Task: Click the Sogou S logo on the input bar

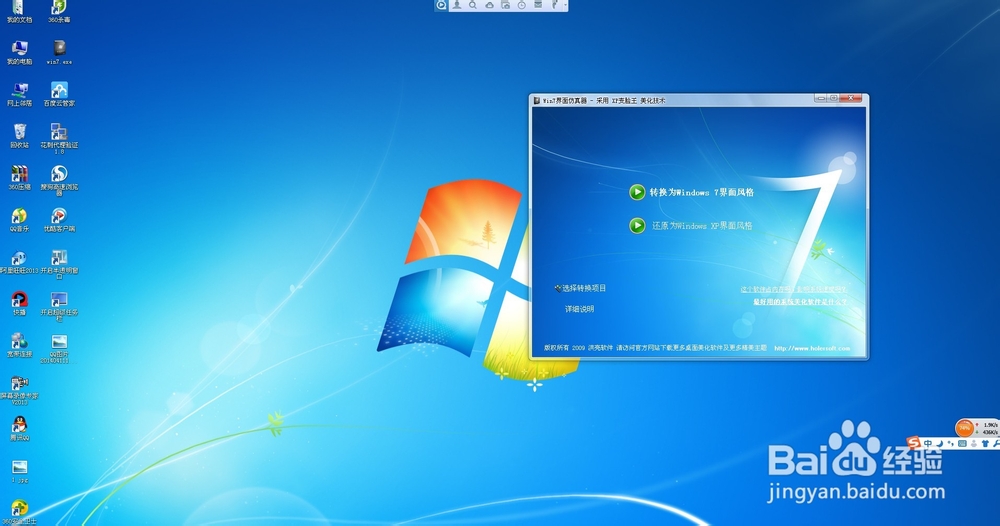Action: (x=914, y=442)
